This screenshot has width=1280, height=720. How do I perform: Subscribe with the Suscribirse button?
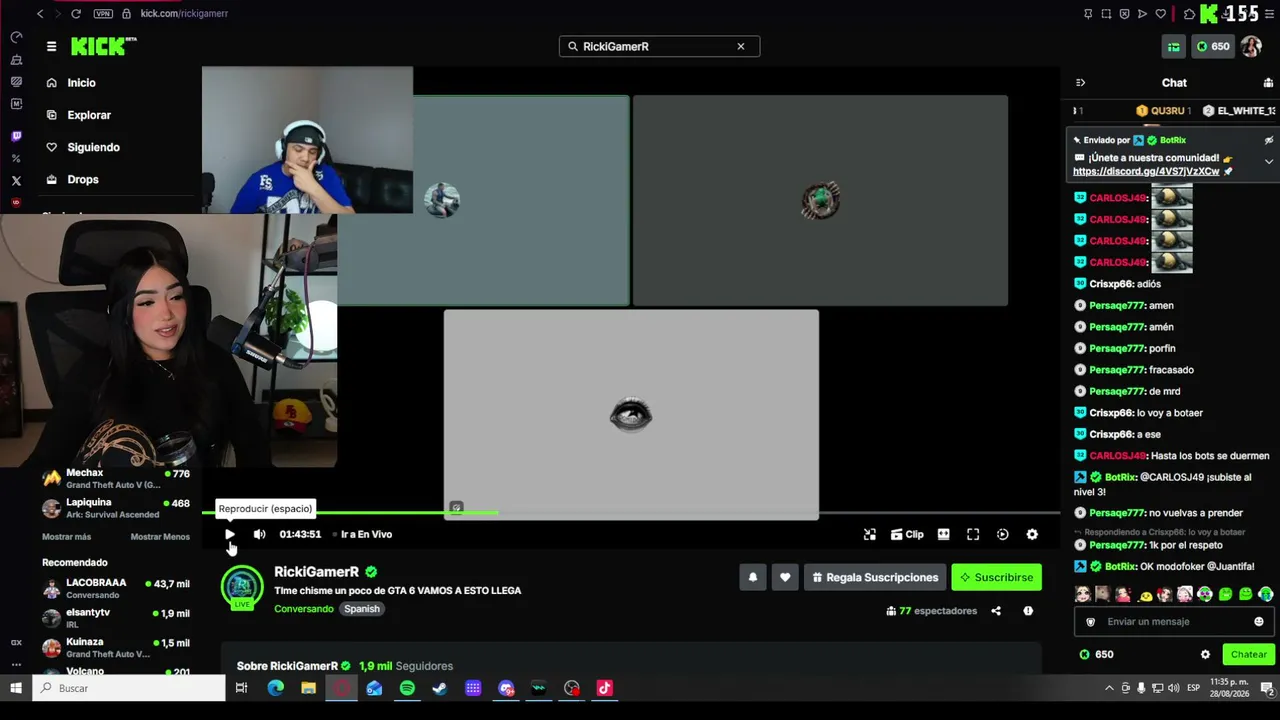coord(996,577)
